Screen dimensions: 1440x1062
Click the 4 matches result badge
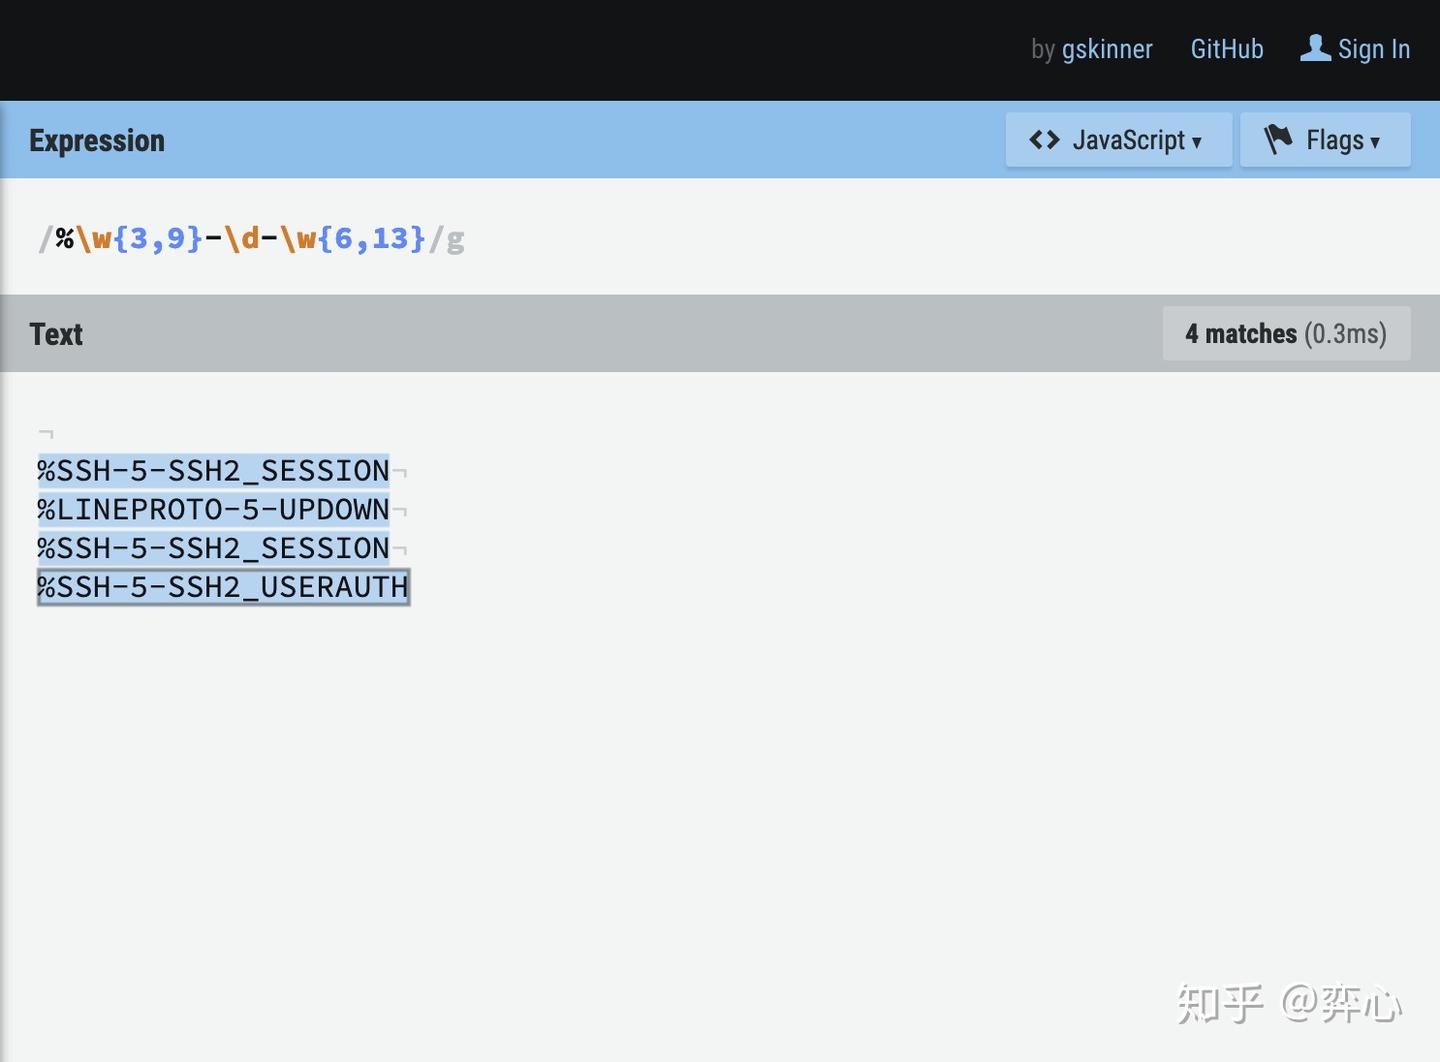pos(1286,333)
